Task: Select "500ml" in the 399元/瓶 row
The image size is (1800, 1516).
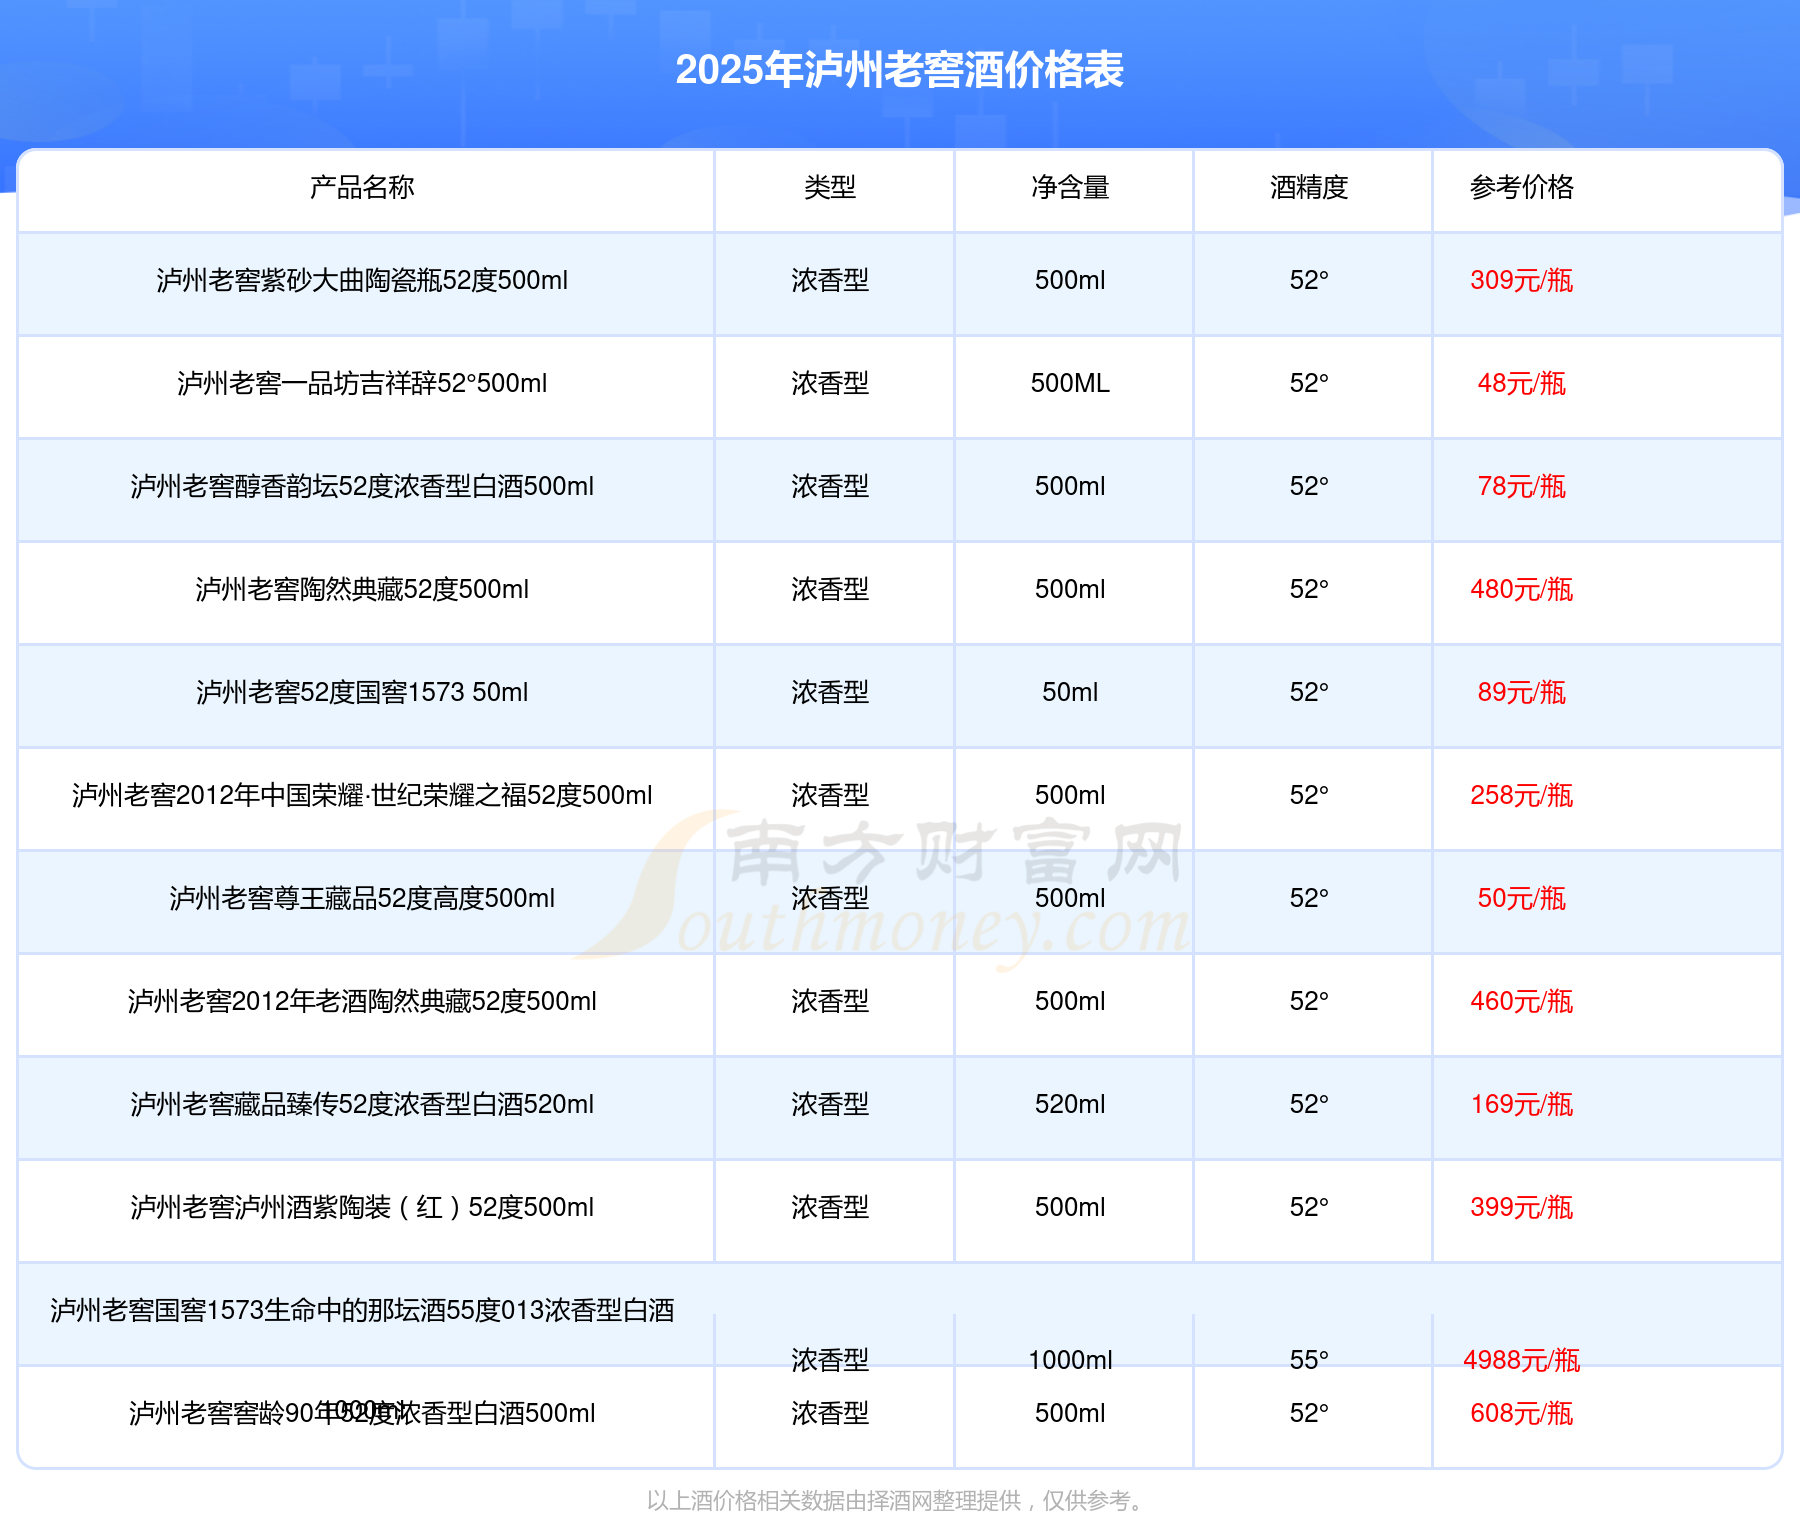Action: 1070,1207
